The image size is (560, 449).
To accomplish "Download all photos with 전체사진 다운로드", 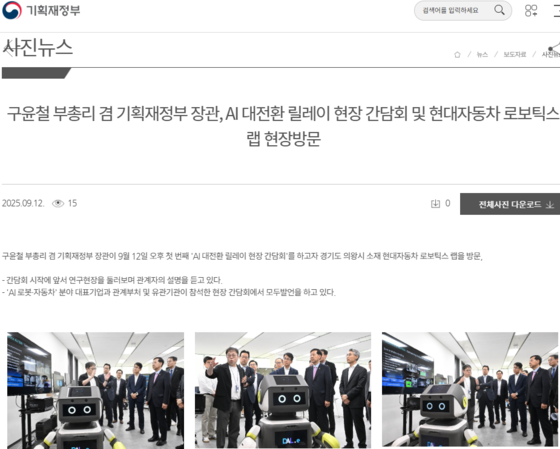I will pyautogui.click(x=510, y=204).
